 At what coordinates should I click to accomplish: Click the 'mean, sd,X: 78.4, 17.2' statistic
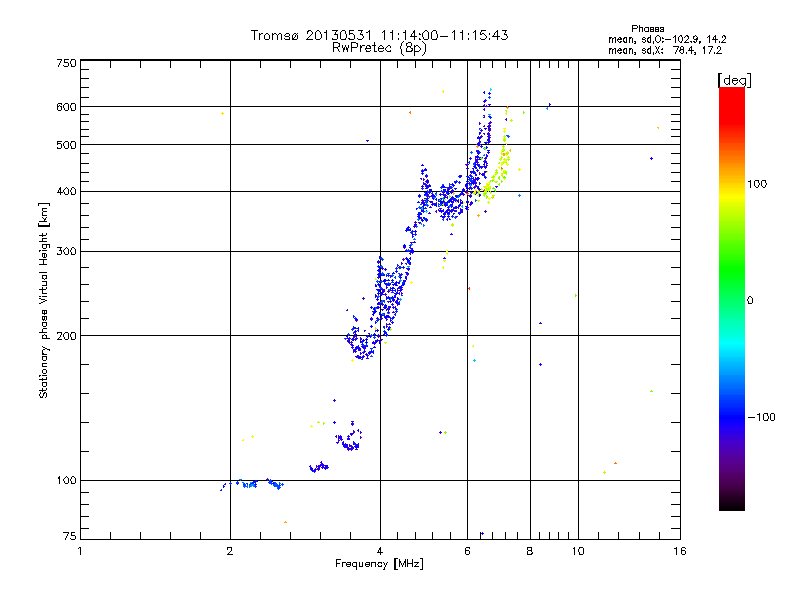click(665, 50)
